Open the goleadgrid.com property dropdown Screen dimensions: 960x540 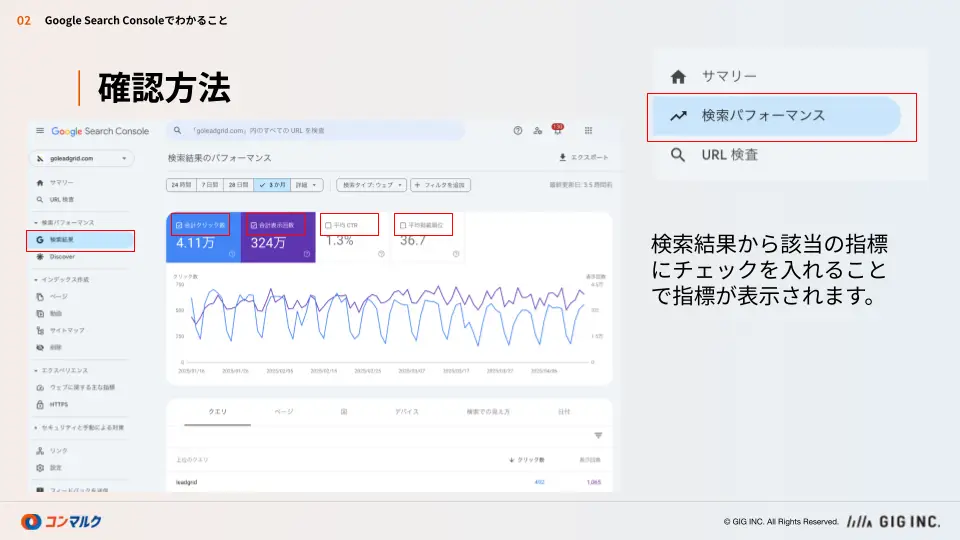pyautogui.click(x=81, y=159)
